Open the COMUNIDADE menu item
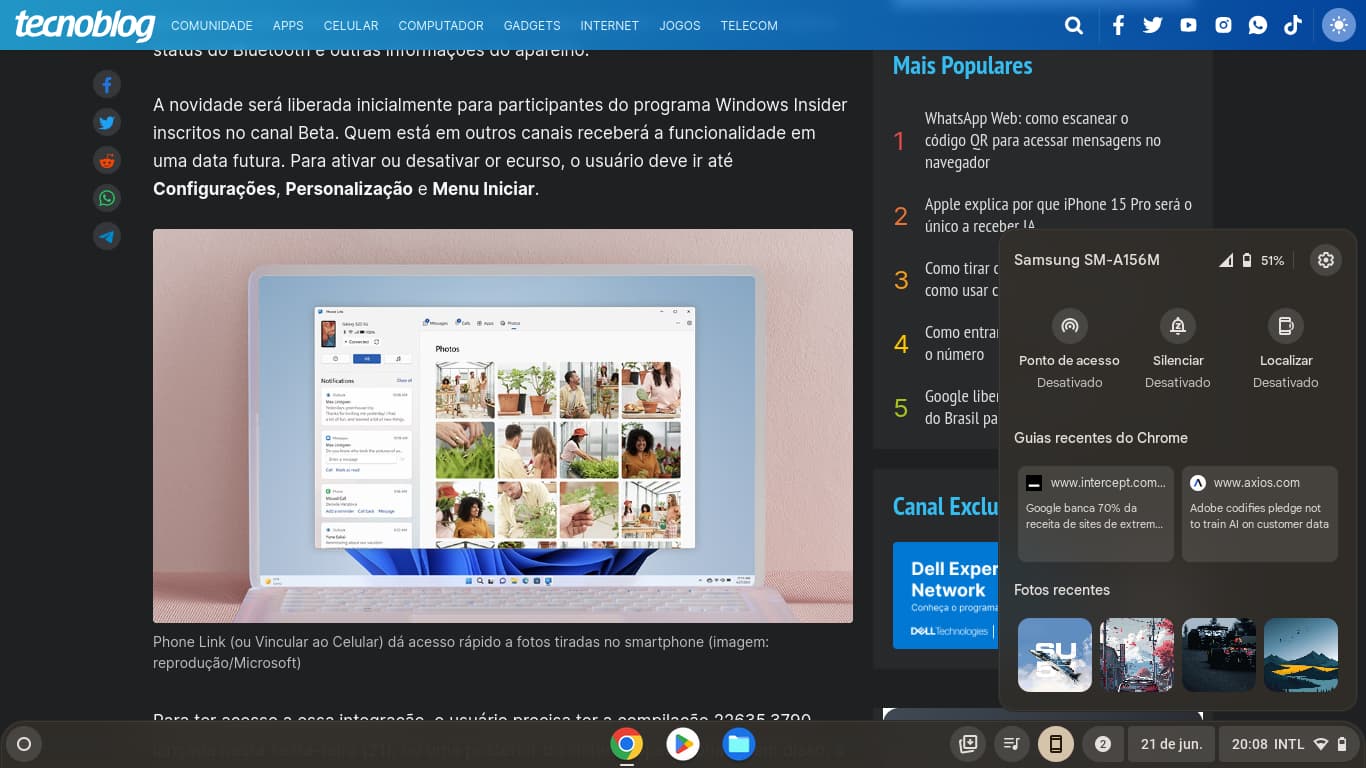The height and width of the screenshot is (768, 1366). pyautogui.click(x=212, y=25)
